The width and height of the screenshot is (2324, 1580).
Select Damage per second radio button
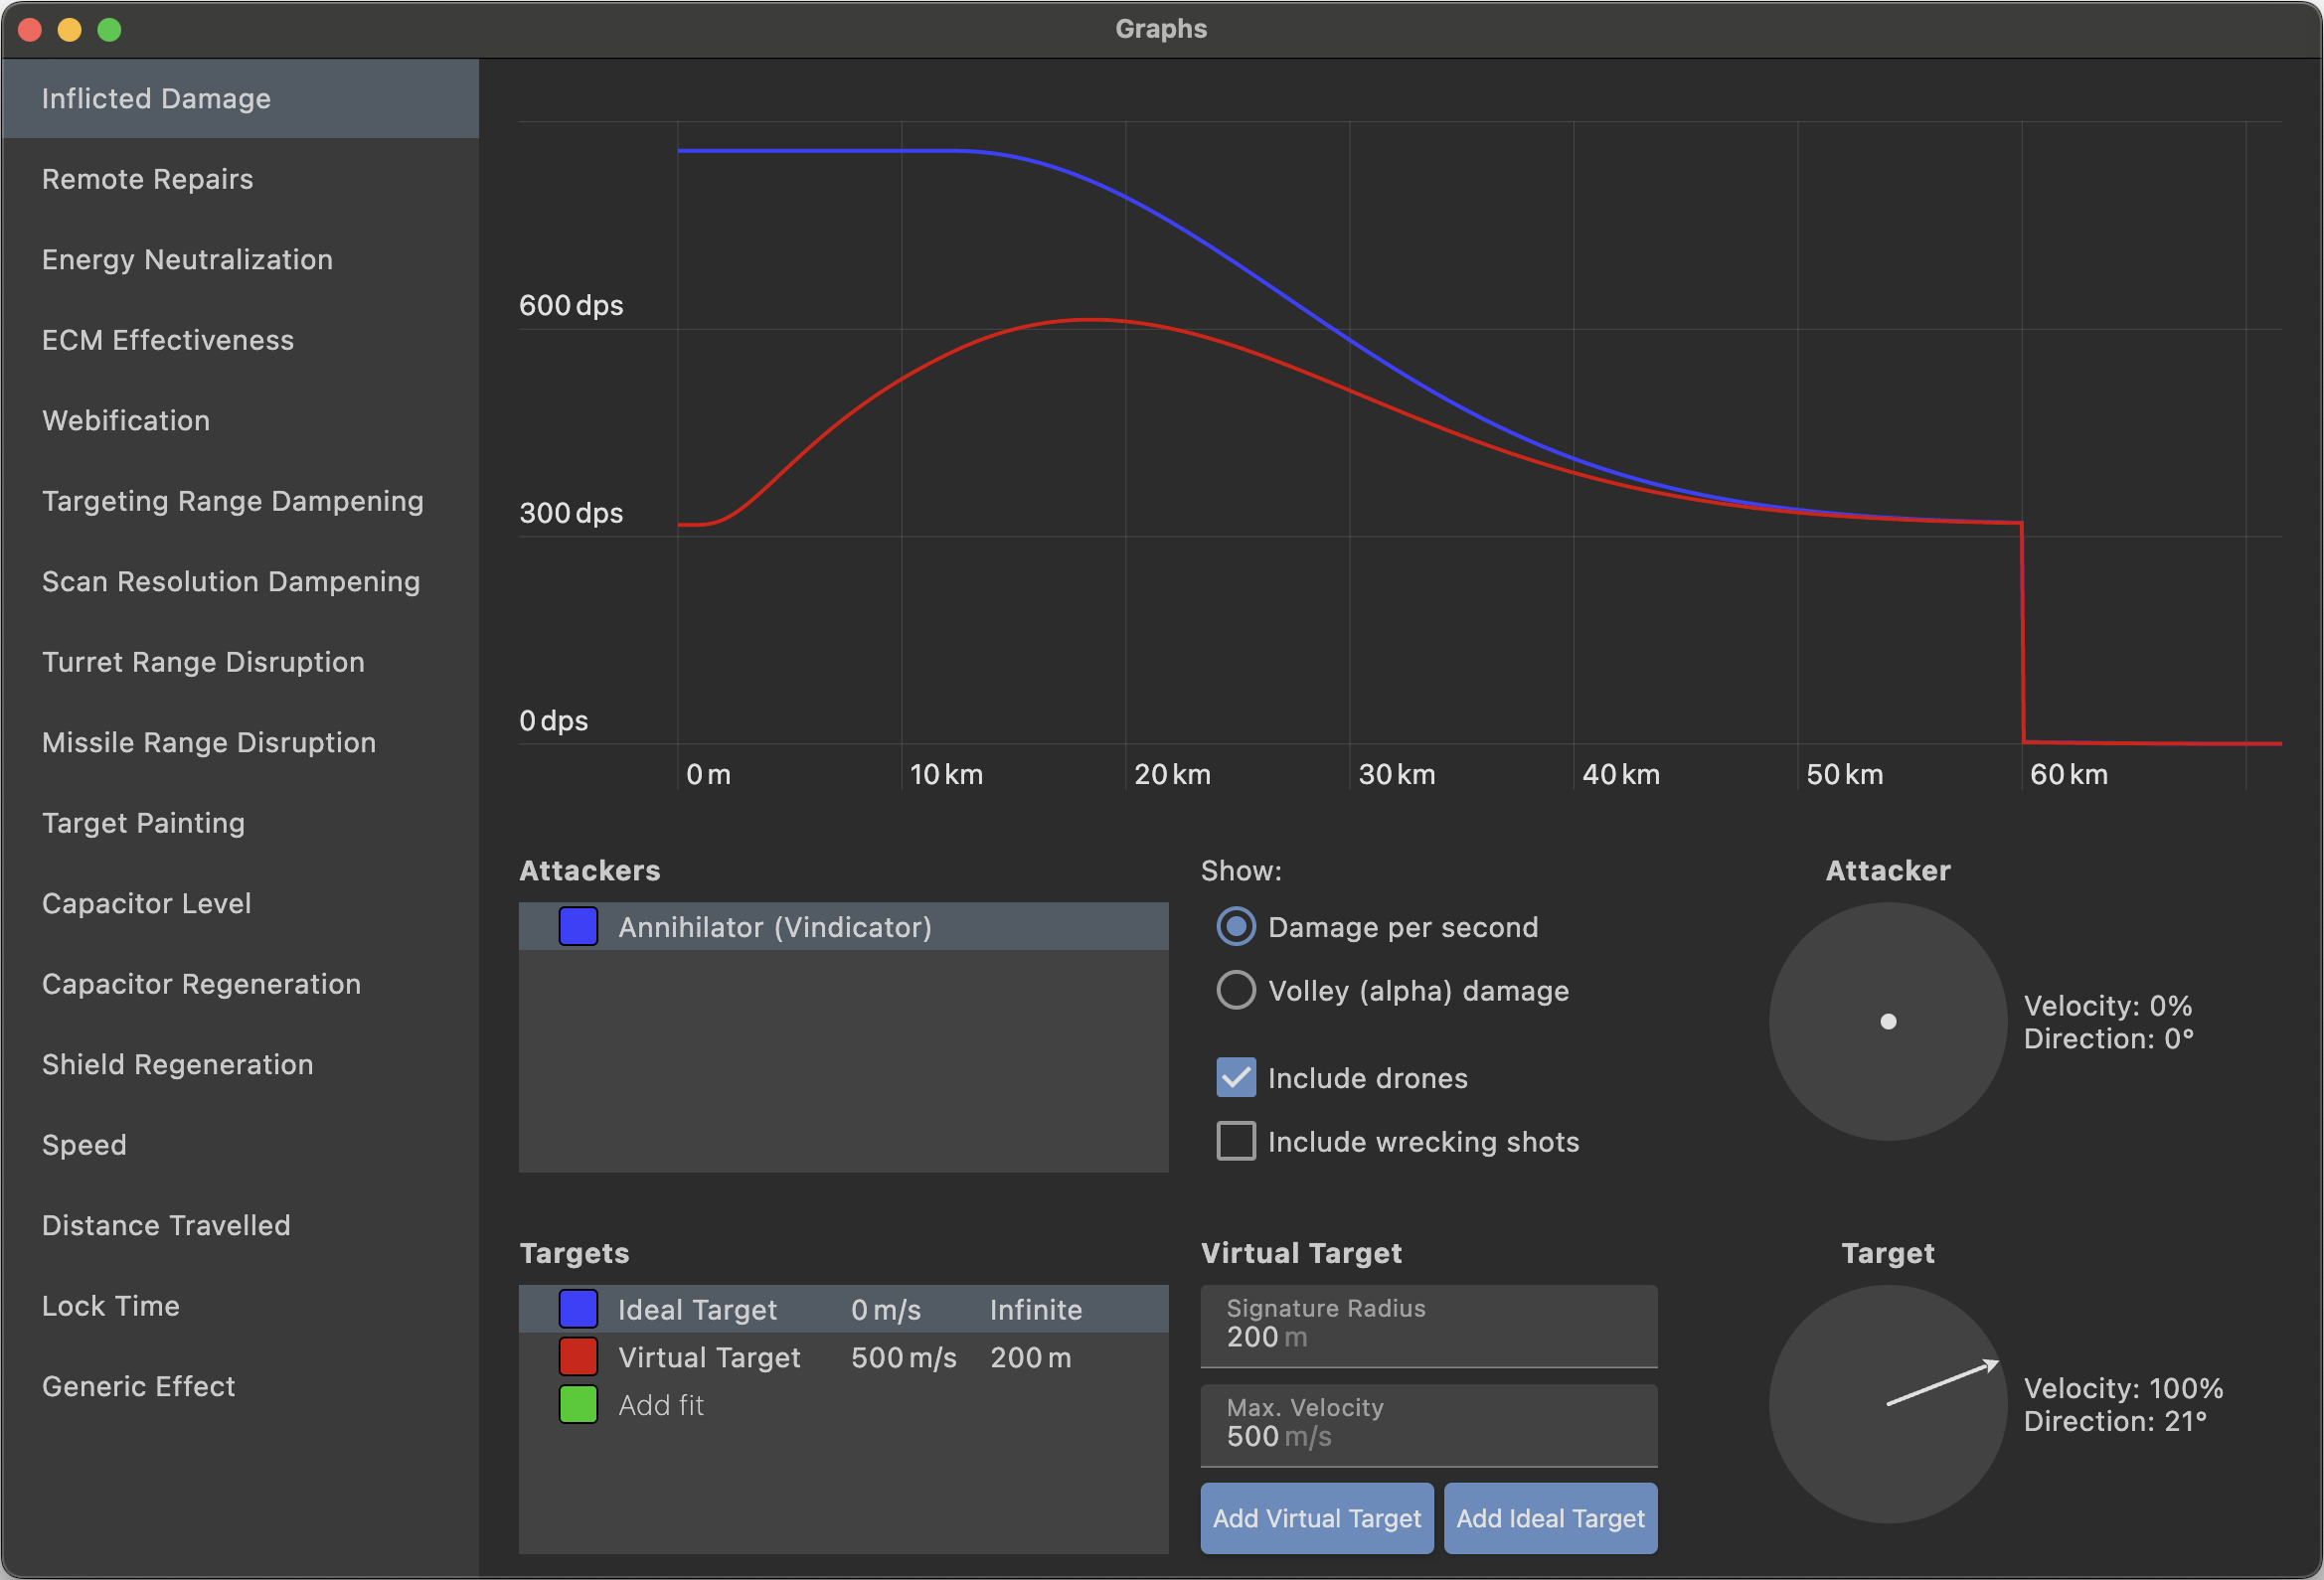[x=1236, y=926]
